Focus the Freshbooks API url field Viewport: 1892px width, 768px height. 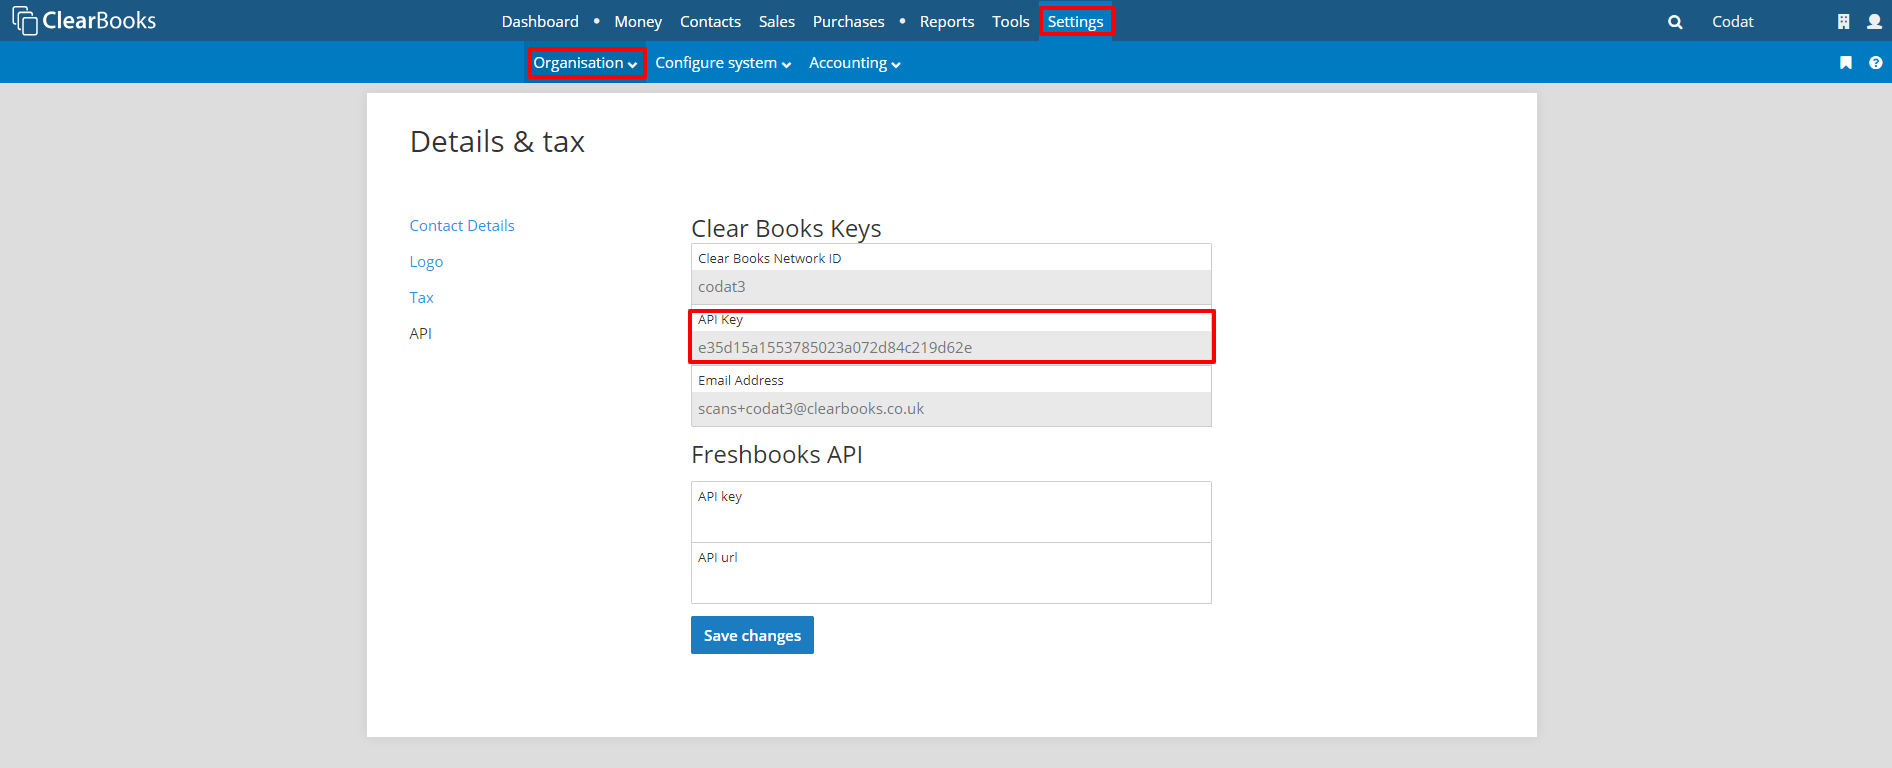coord(951,573)
